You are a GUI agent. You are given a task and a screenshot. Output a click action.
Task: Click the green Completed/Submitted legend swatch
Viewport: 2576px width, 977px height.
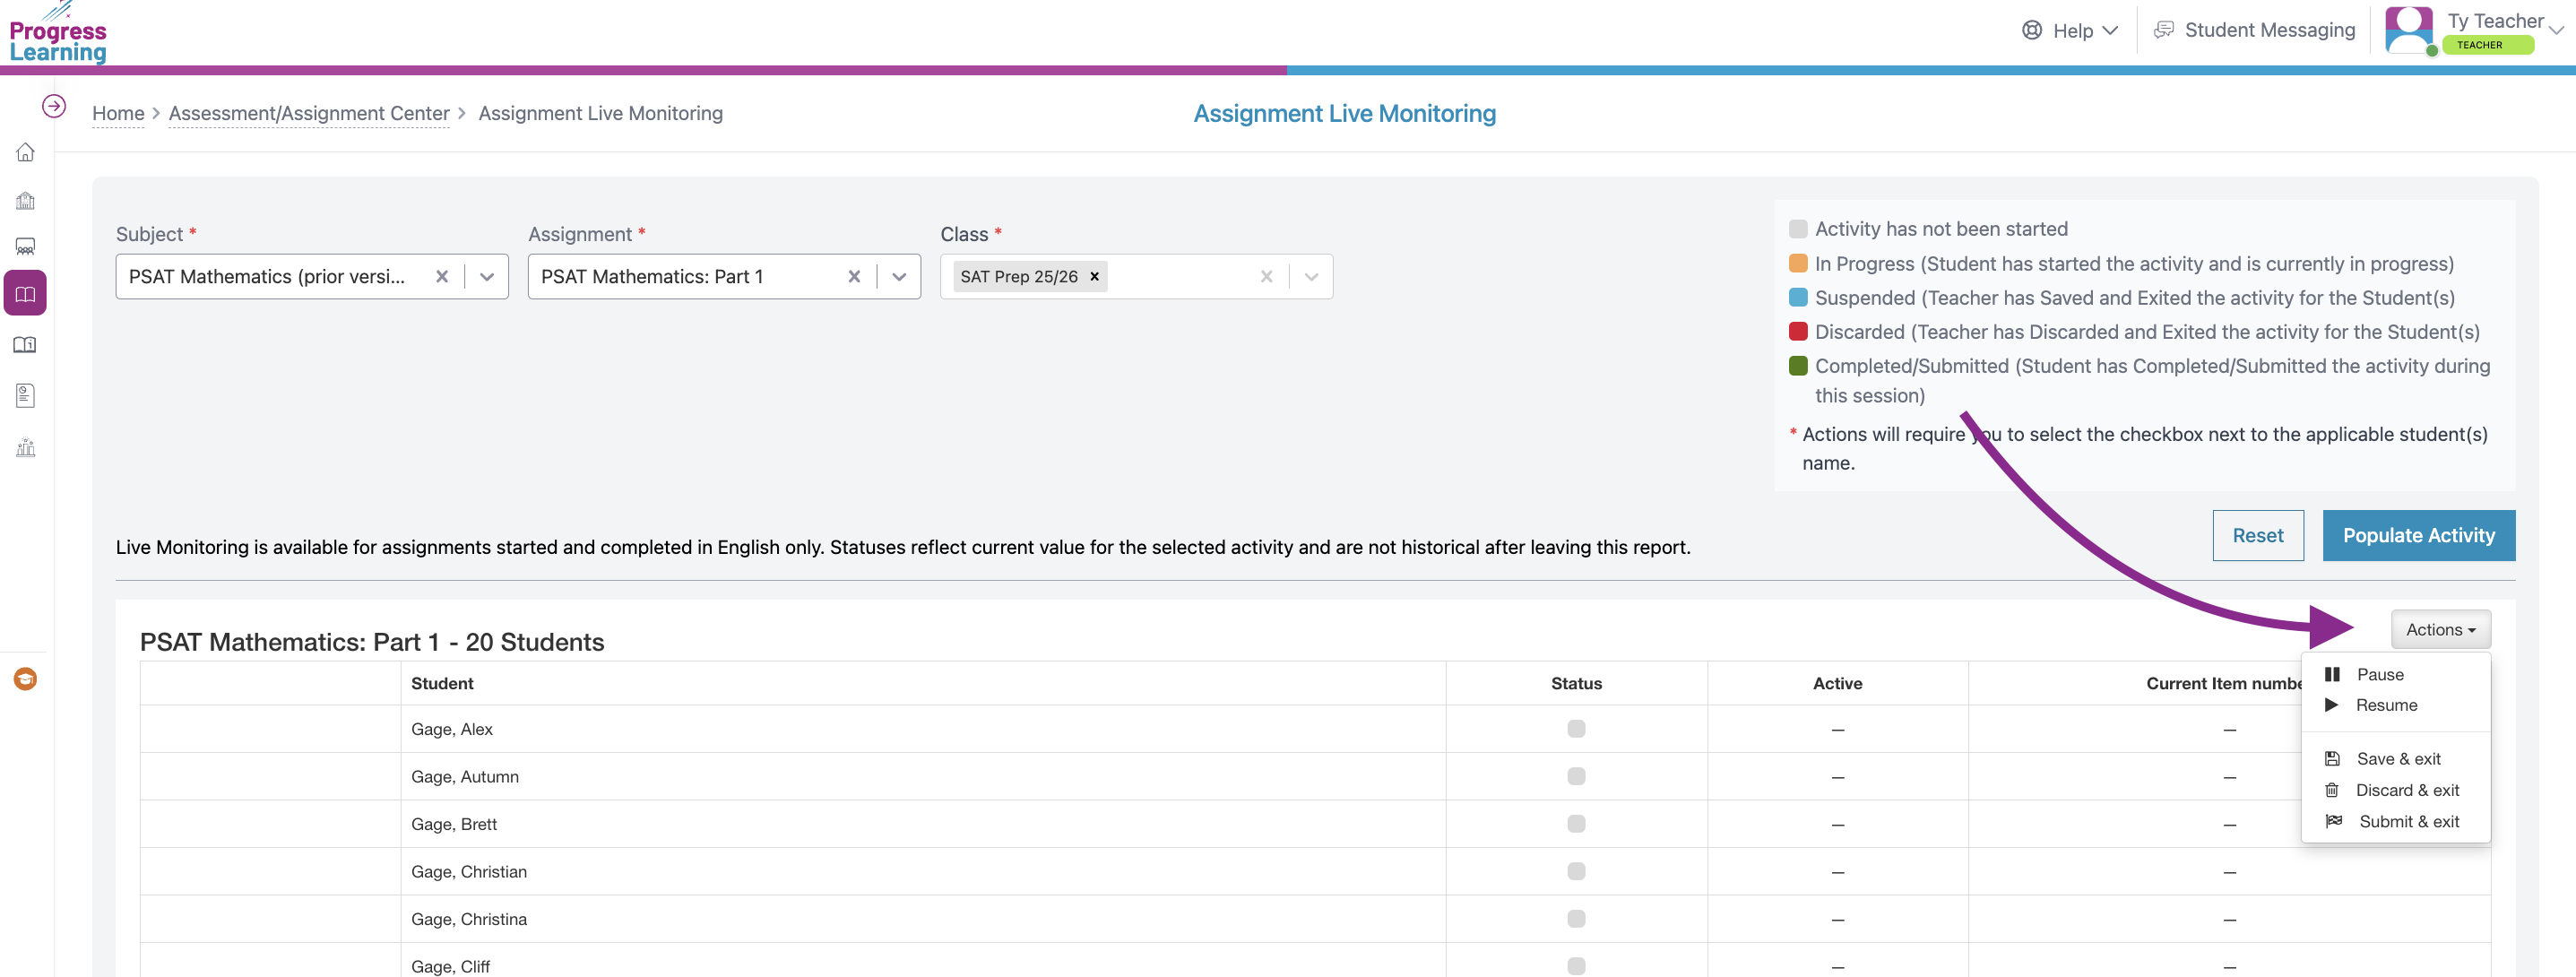click(1797, 365)
